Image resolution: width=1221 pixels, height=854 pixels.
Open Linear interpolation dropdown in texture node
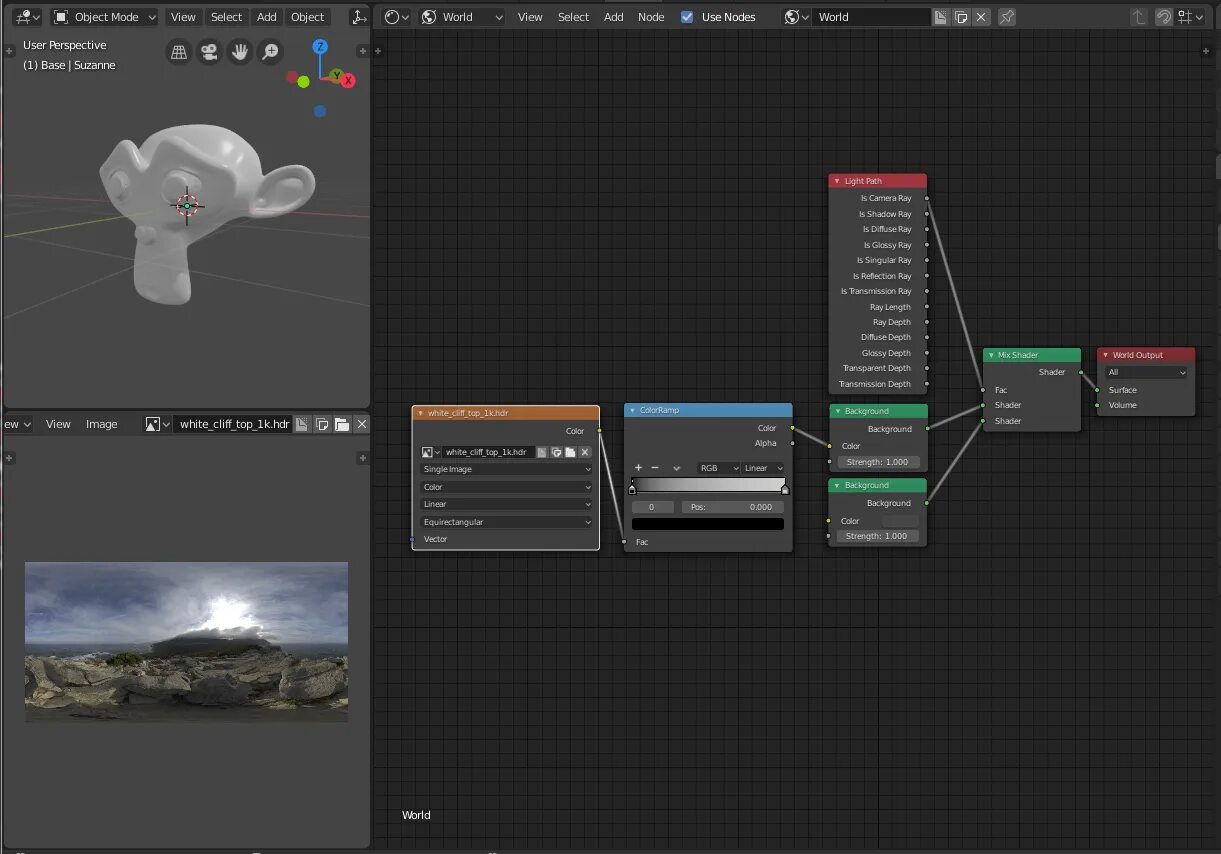click(507, 504)
